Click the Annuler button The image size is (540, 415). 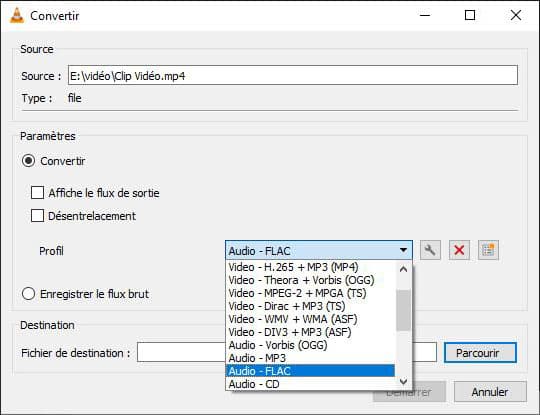pyautogui.click(x=490, y=392)
